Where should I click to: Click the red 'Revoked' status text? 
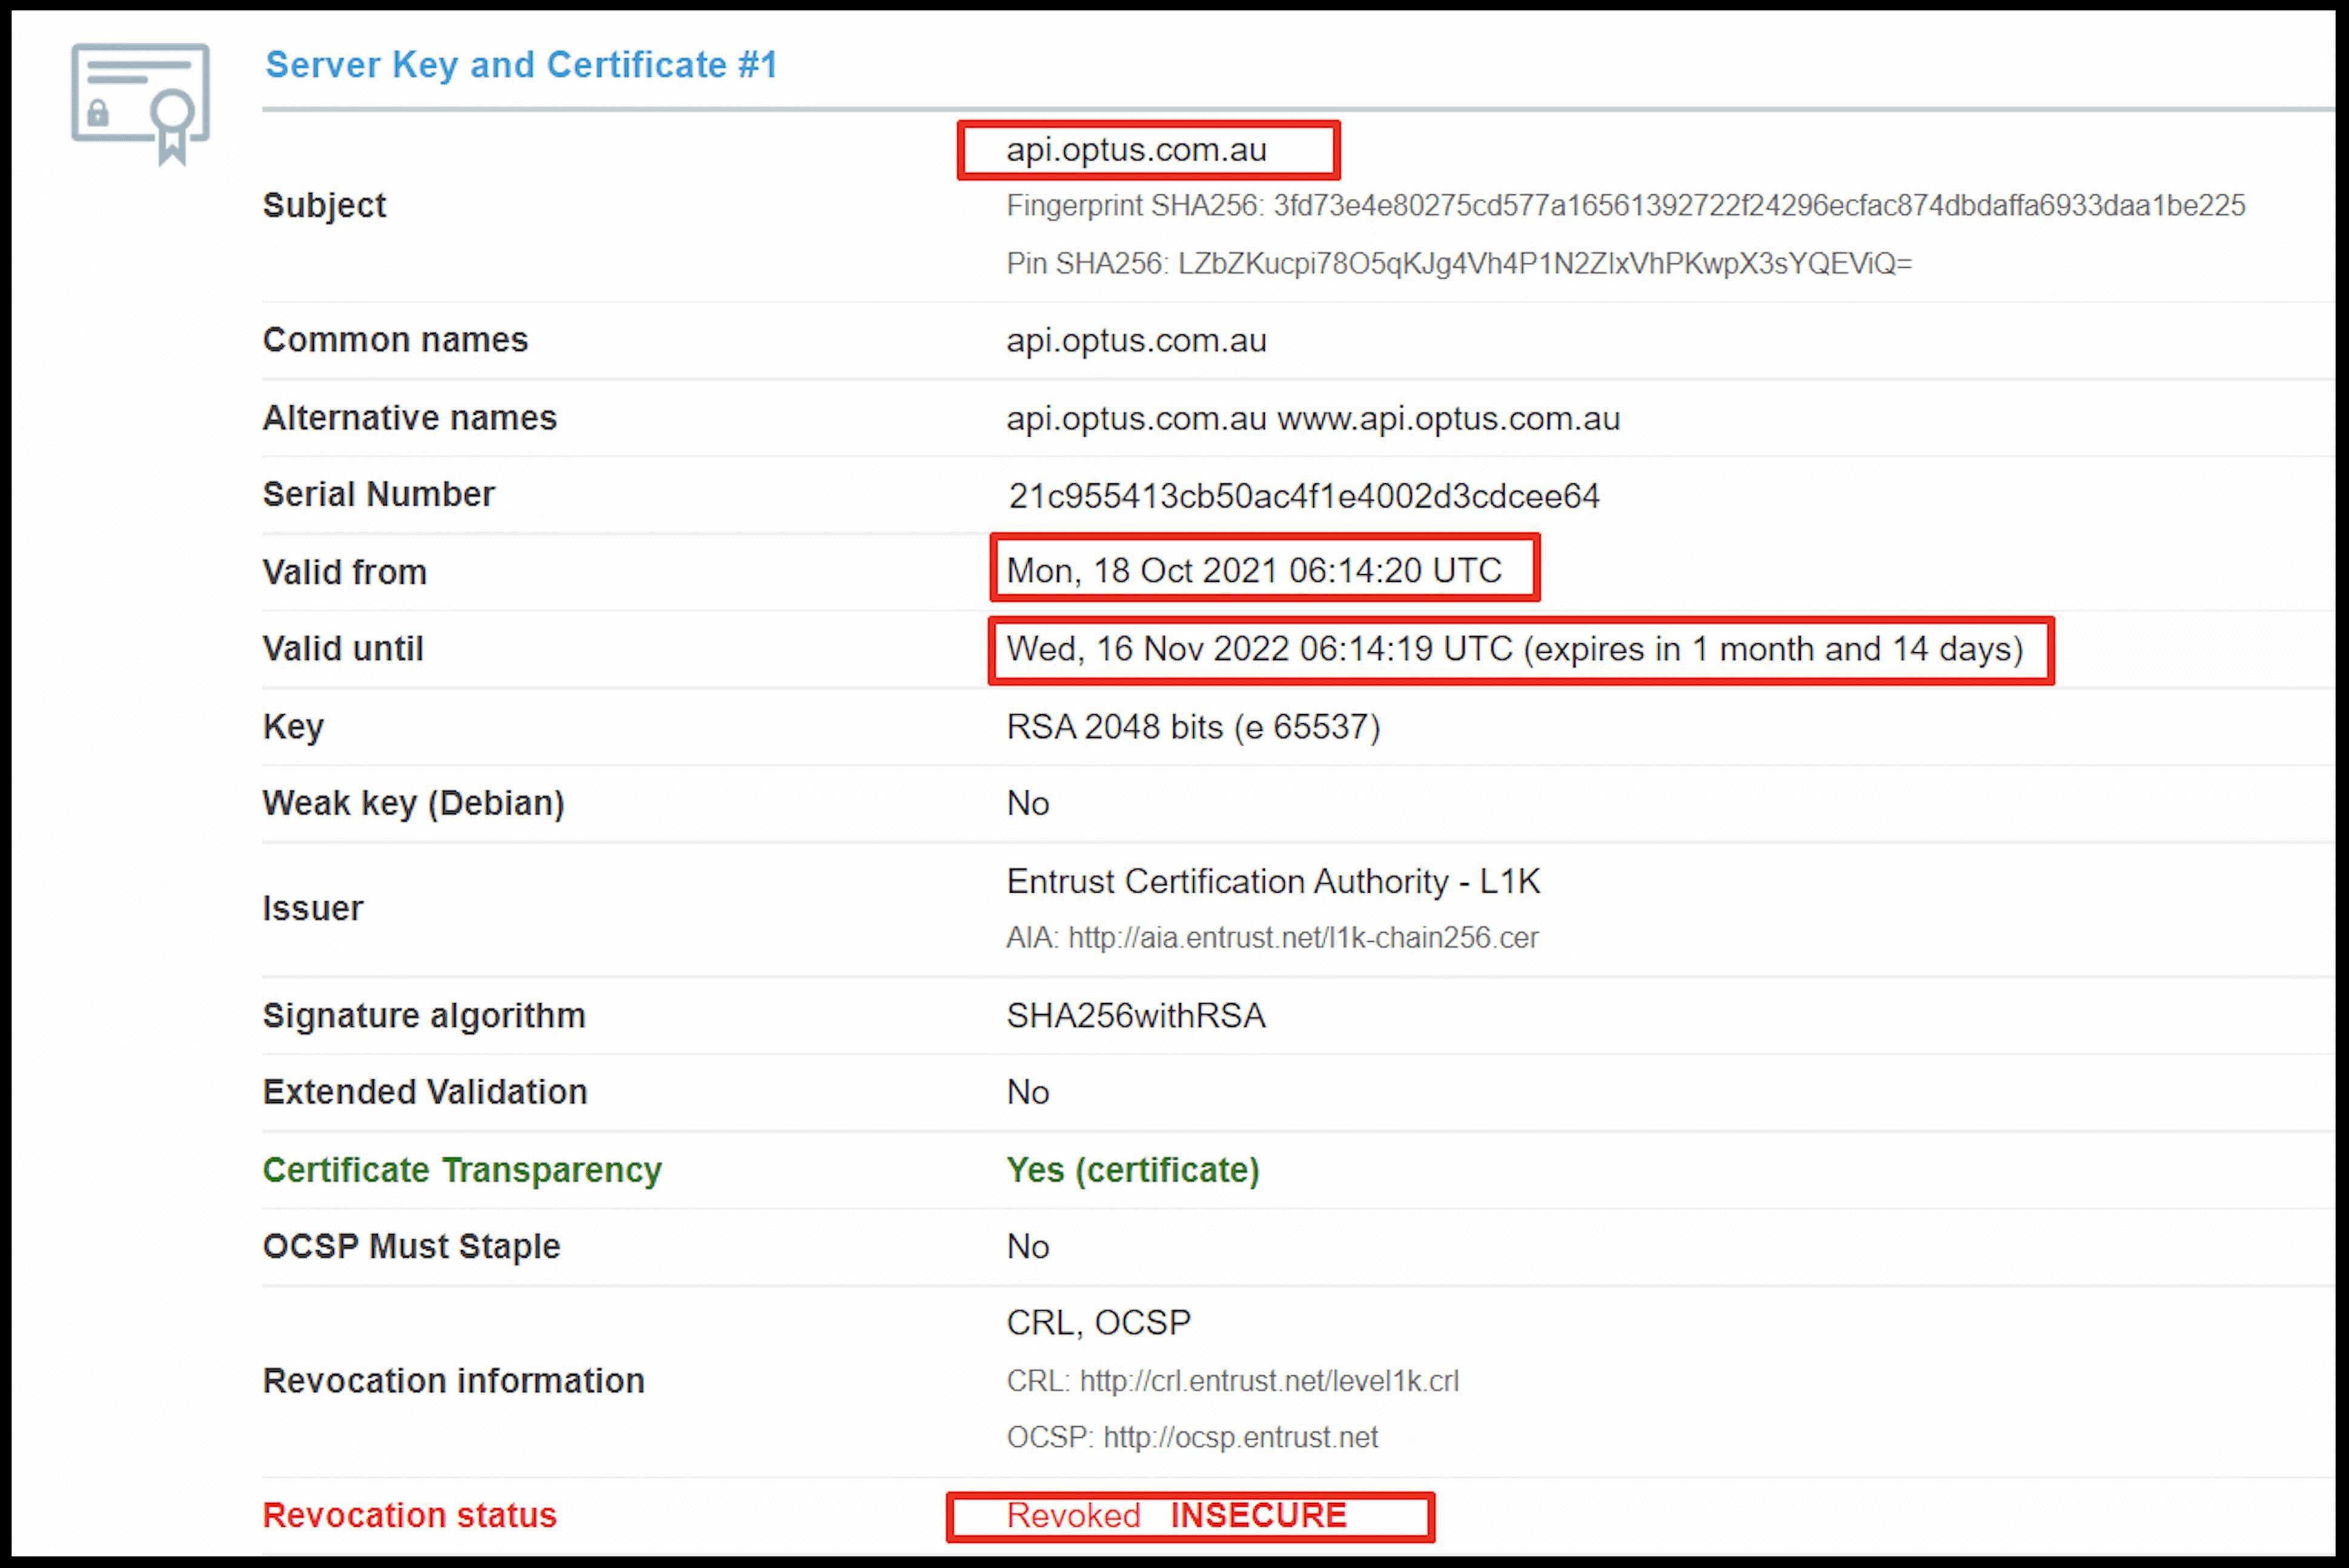(1073, 1517)
